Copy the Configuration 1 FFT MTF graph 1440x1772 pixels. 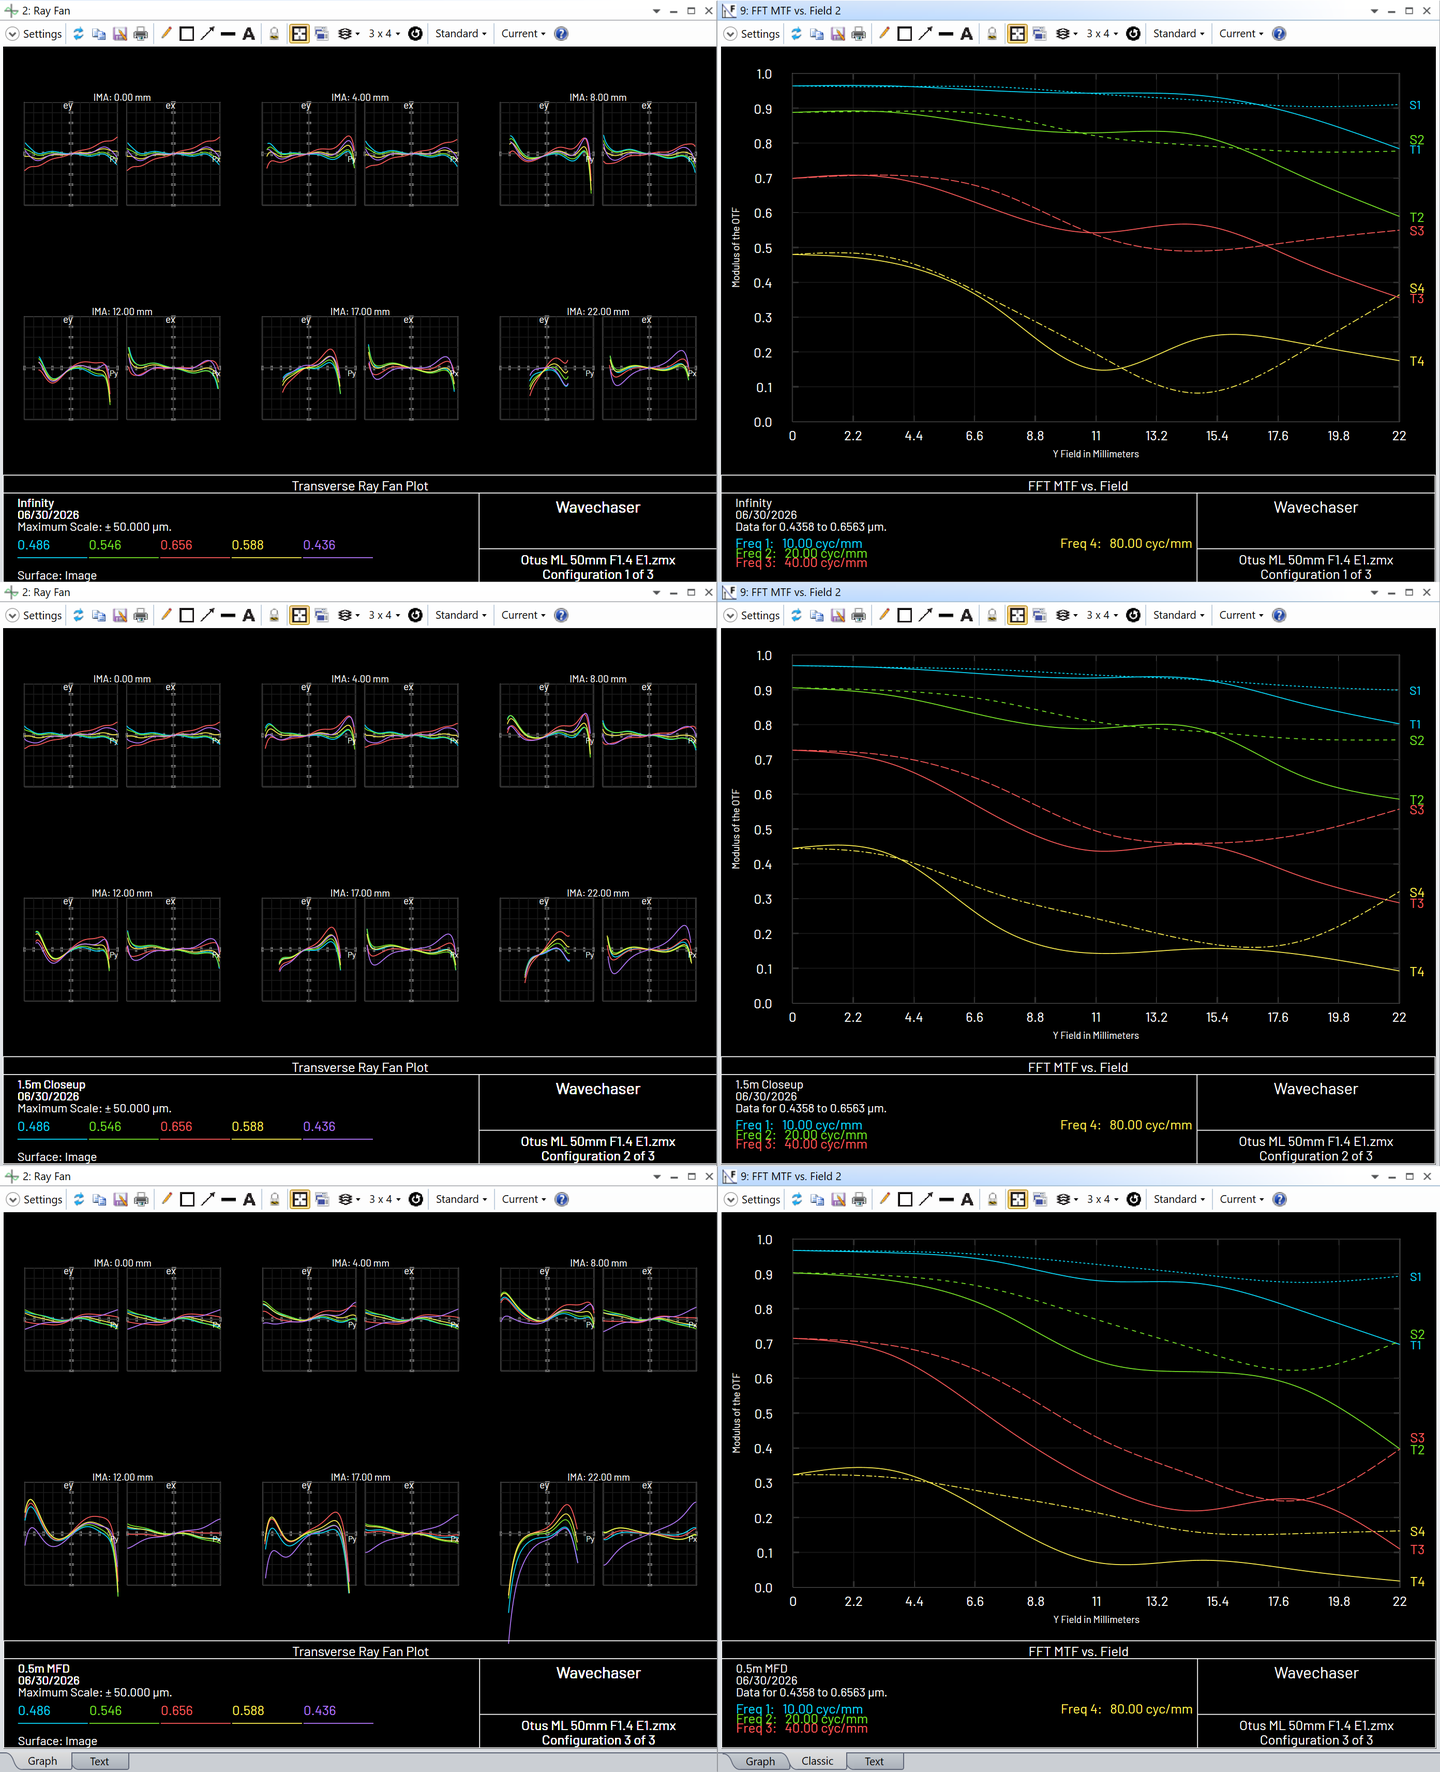pos(817,34)
